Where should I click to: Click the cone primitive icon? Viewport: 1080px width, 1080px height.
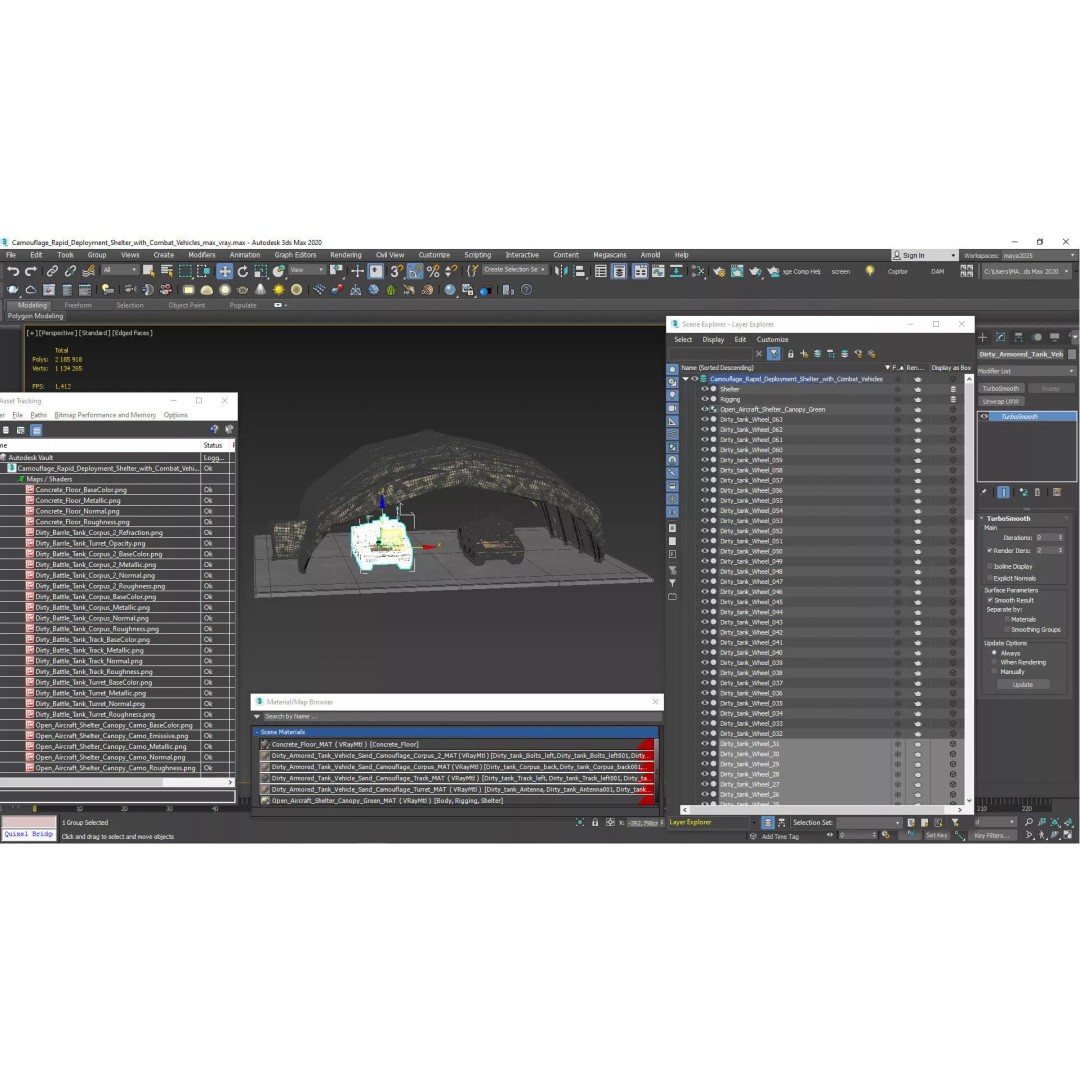click(260, 290)
